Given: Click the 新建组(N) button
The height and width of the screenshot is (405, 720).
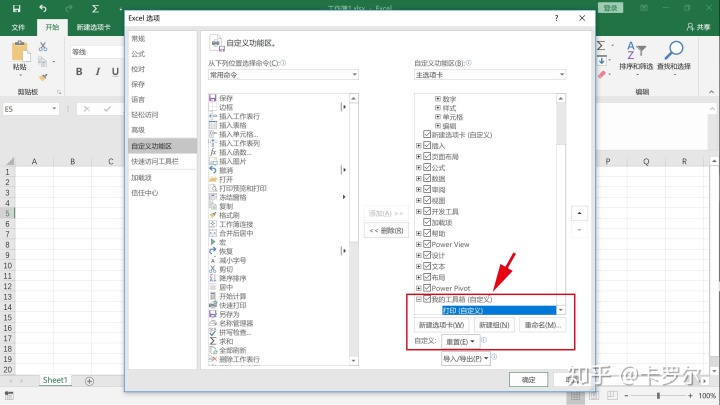Looking at the screenshot, I should (x=494, y=325).
